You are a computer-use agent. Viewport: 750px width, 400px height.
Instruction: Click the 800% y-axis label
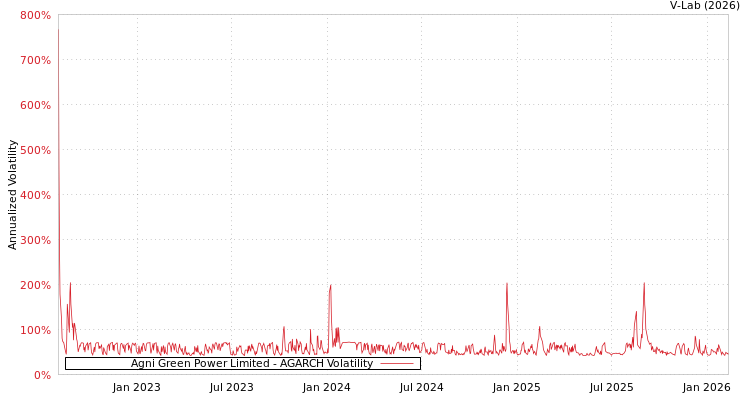35,15
